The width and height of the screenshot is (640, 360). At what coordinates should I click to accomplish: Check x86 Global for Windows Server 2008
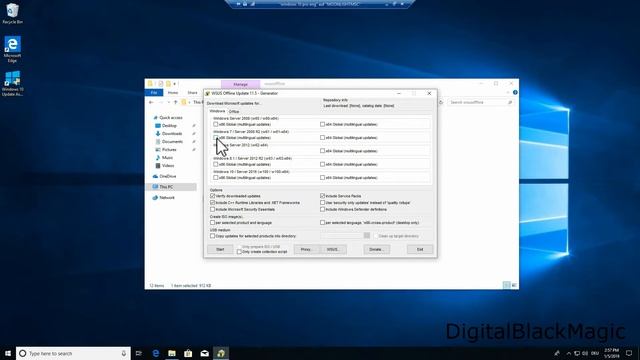(216, 124)
